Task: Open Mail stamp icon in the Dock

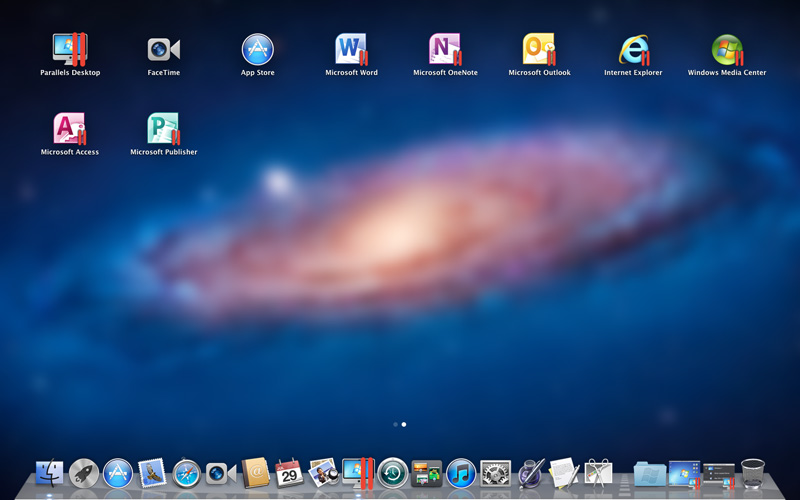Action: [152, 473]
